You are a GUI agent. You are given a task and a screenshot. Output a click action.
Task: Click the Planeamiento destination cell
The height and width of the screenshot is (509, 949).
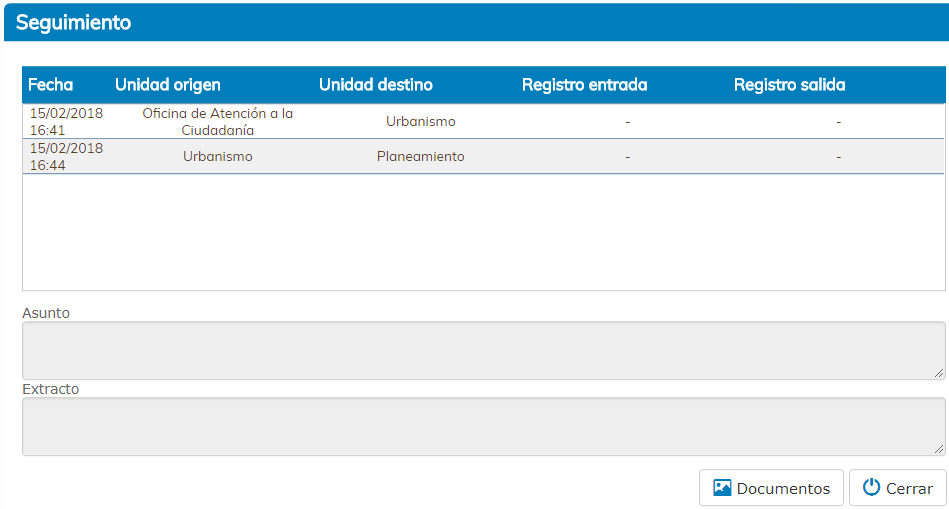coord(421,157)
